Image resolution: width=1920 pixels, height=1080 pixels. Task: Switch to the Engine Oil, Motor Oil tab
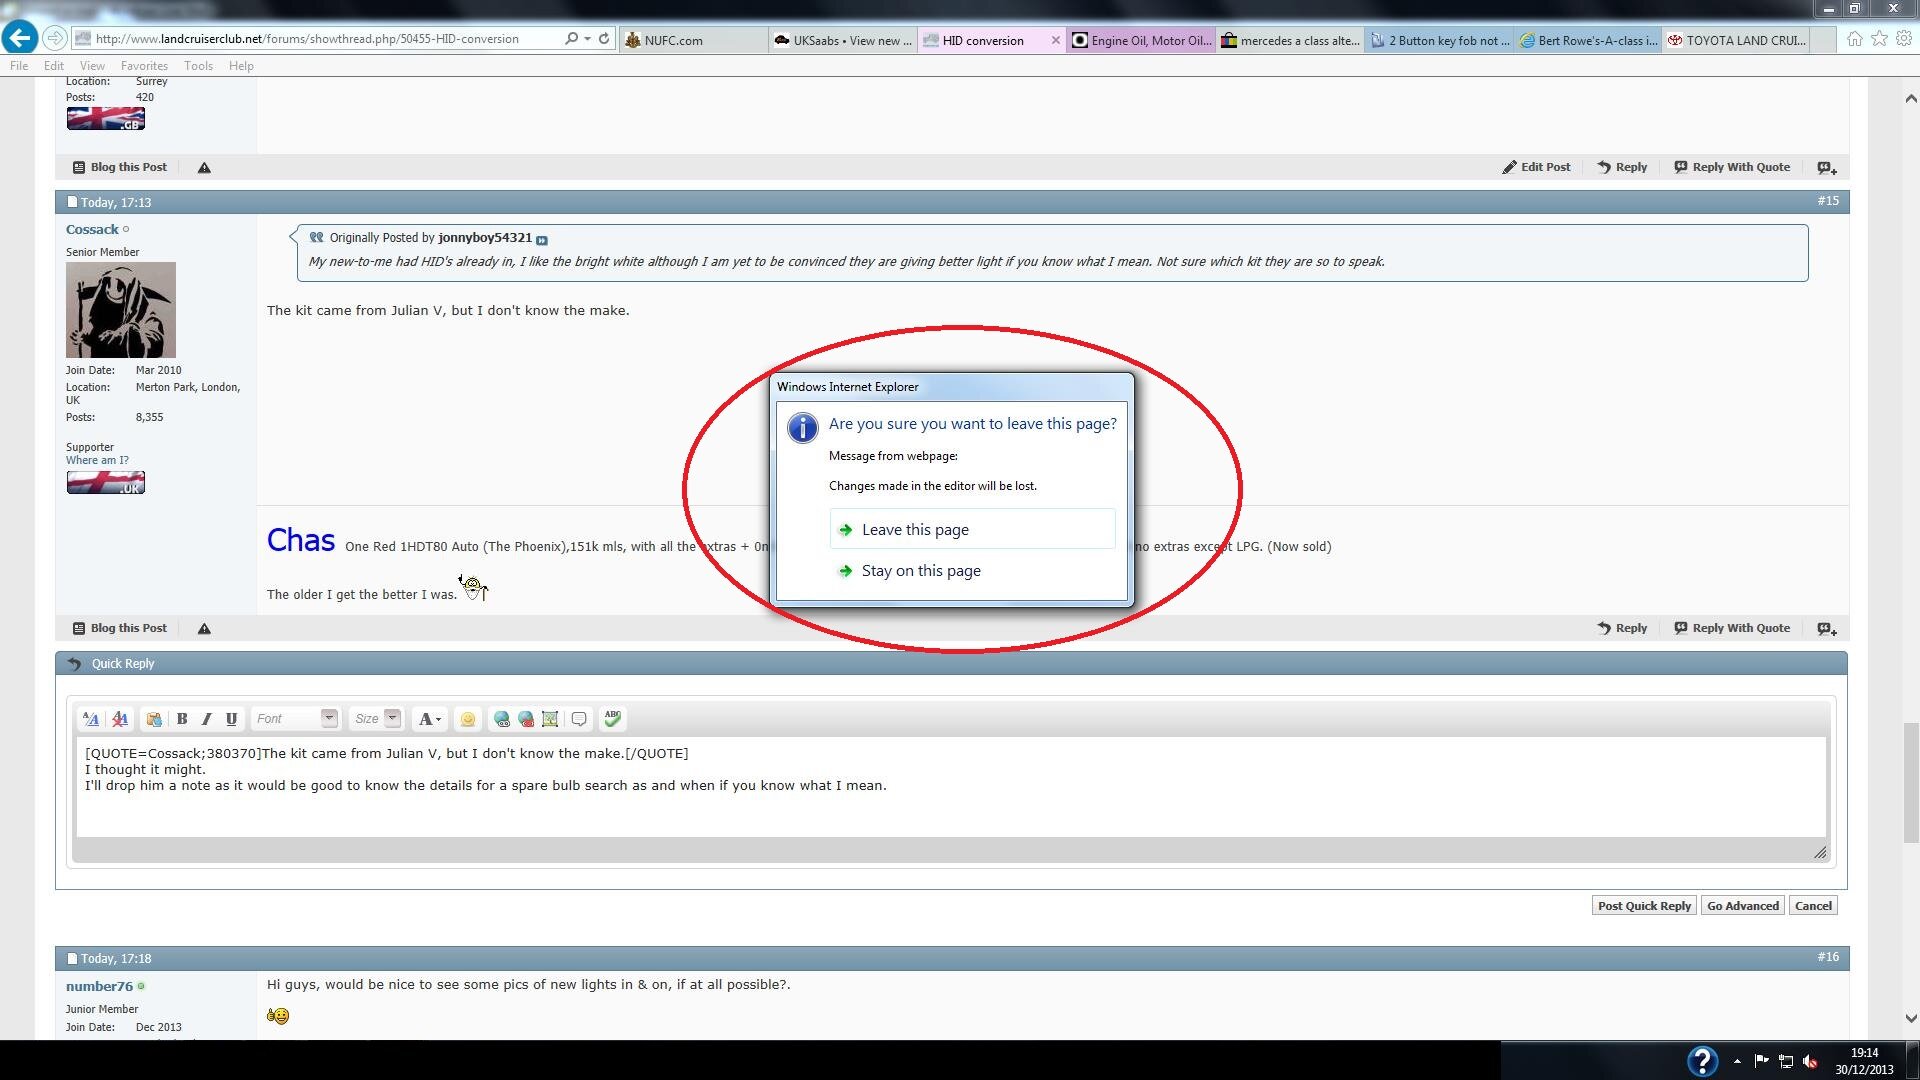[x=1141, y=40]
